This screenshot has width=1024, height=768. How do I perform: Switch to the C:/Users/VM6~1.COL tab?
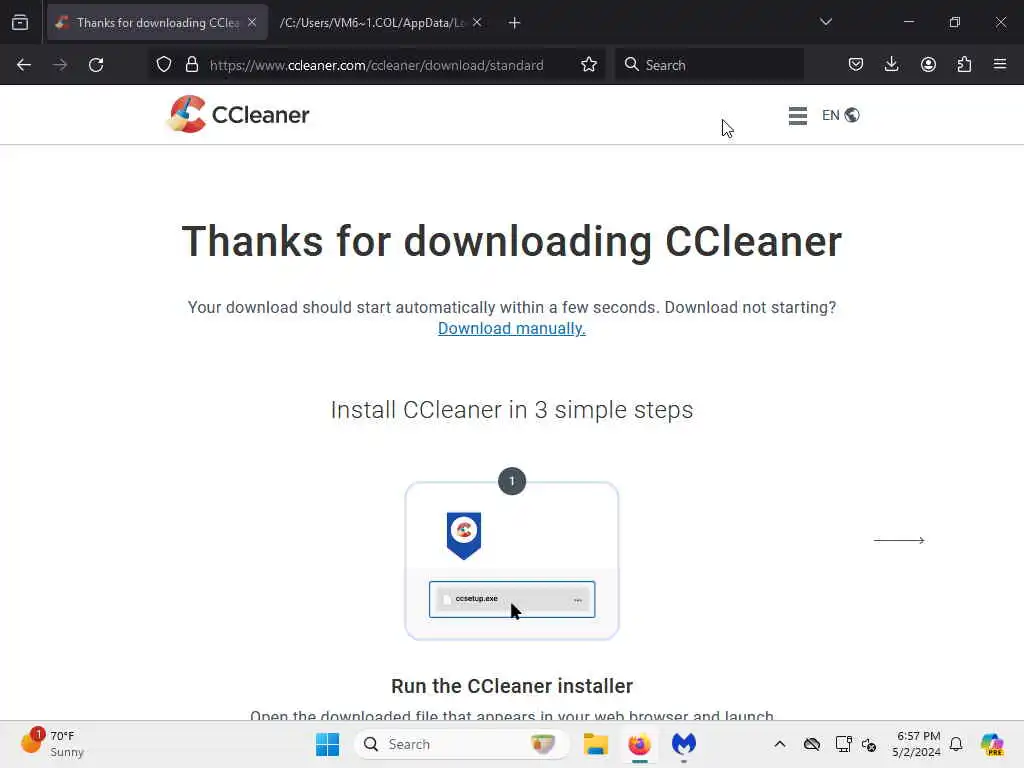[371, 23]
